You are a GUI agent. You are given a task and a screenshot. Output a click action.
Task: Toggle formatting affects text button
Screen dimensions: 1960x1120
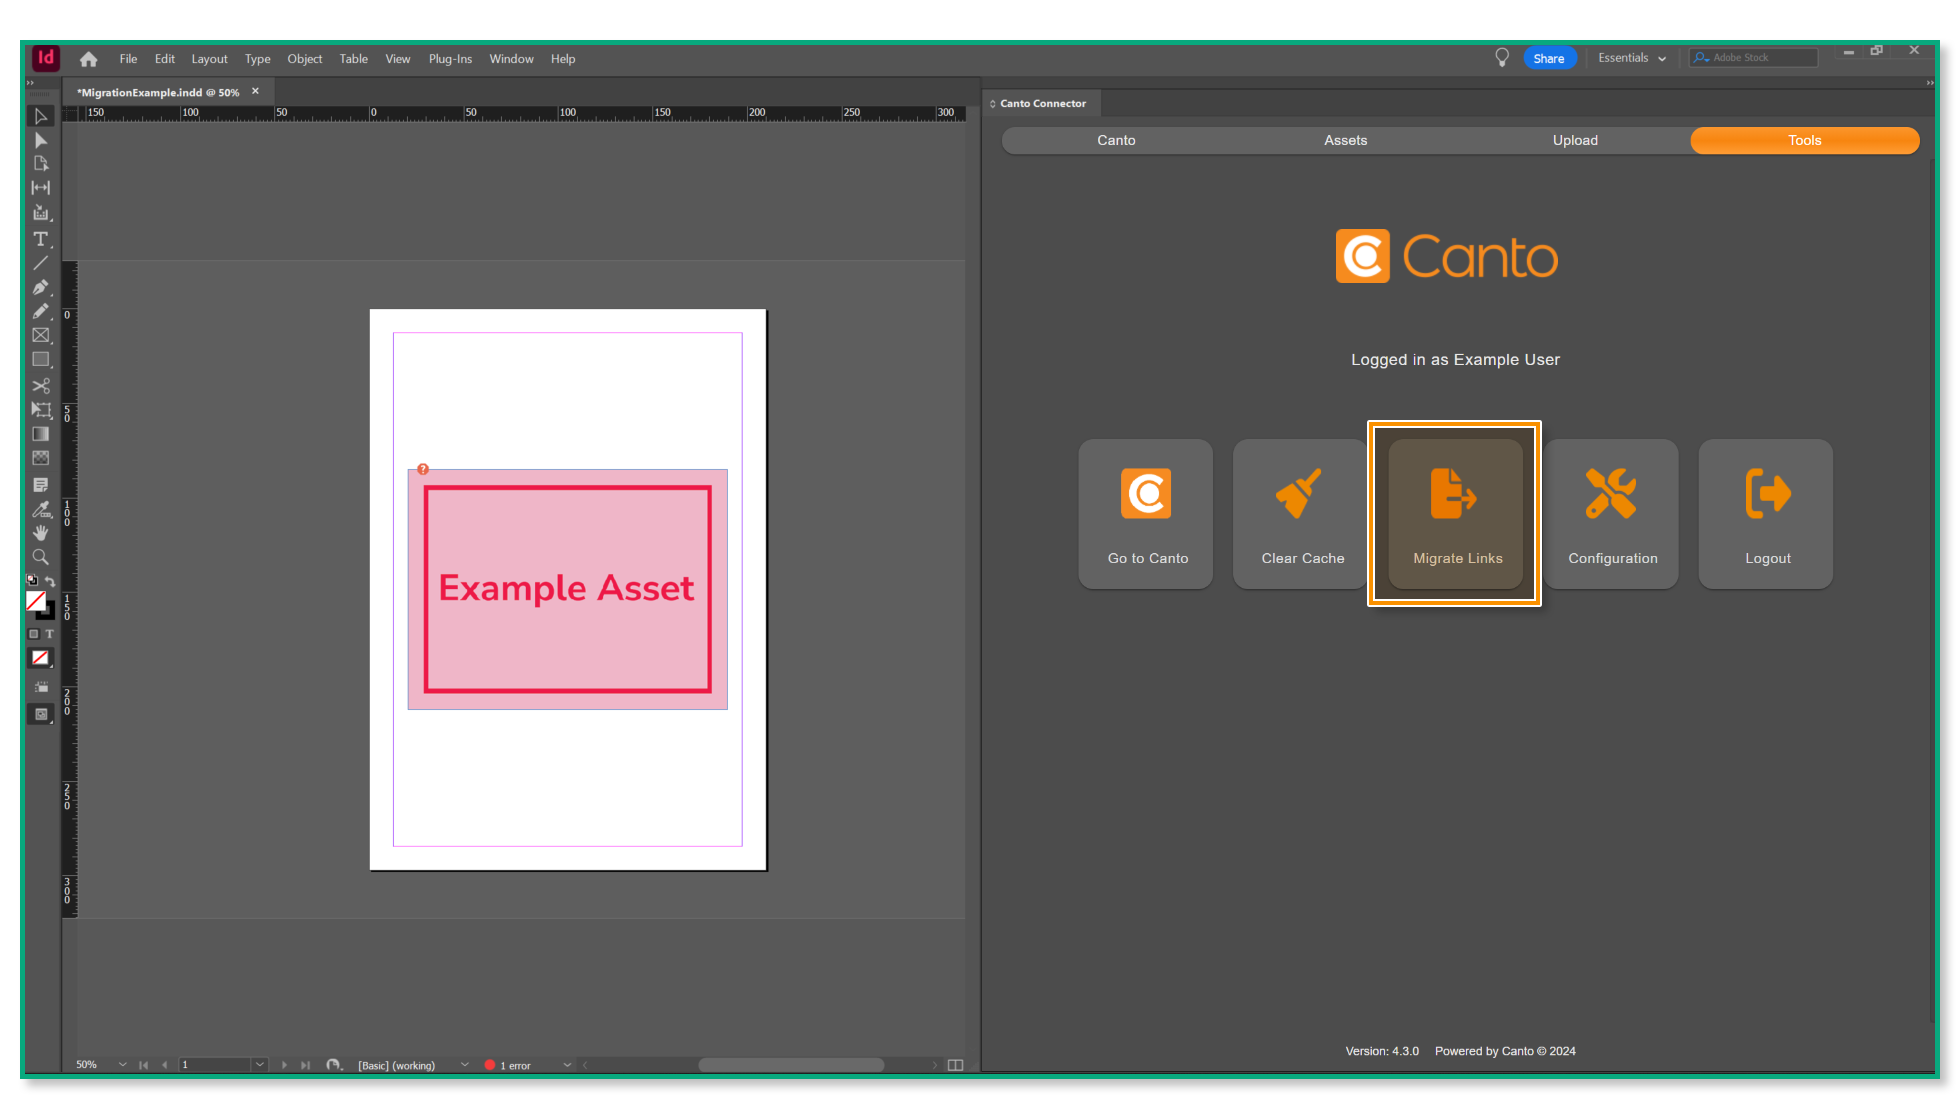pyautogui.click(x=50, y=634)
